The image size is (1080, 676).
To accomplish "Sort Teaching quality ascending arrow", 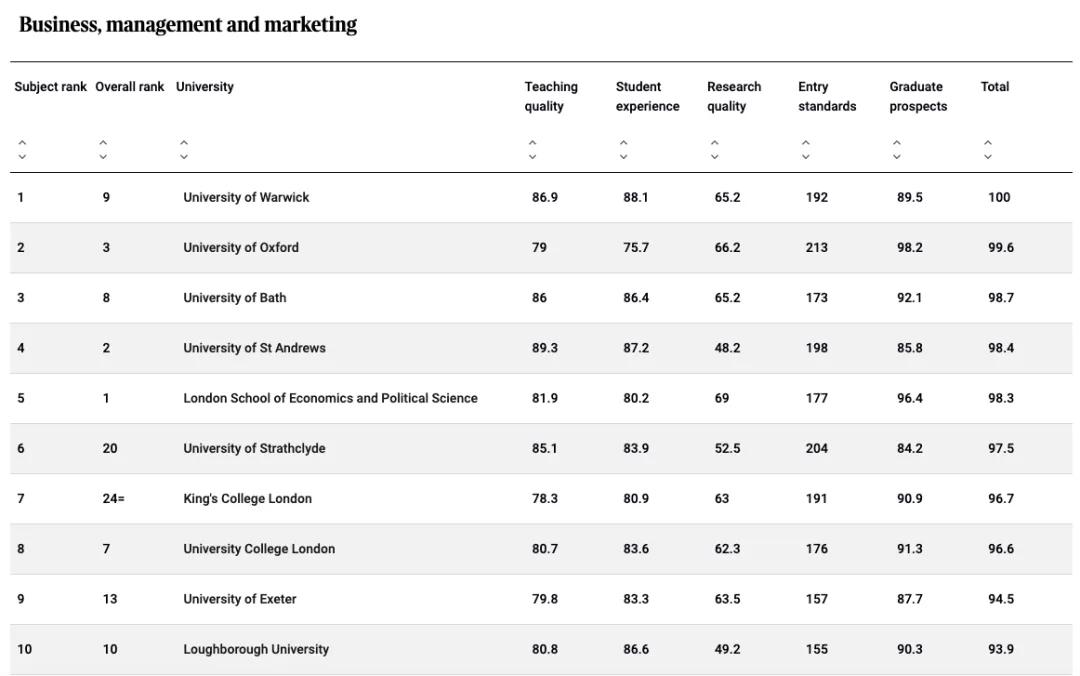I will point(532,144).
